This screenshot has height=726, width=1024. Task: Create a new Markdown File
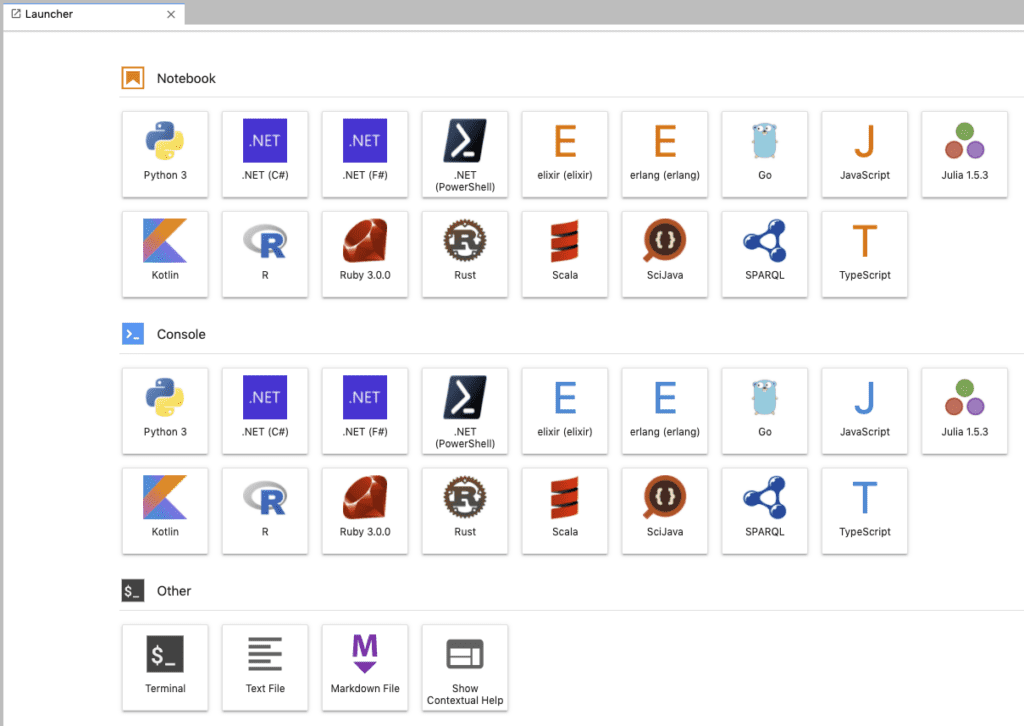[365, 667]
